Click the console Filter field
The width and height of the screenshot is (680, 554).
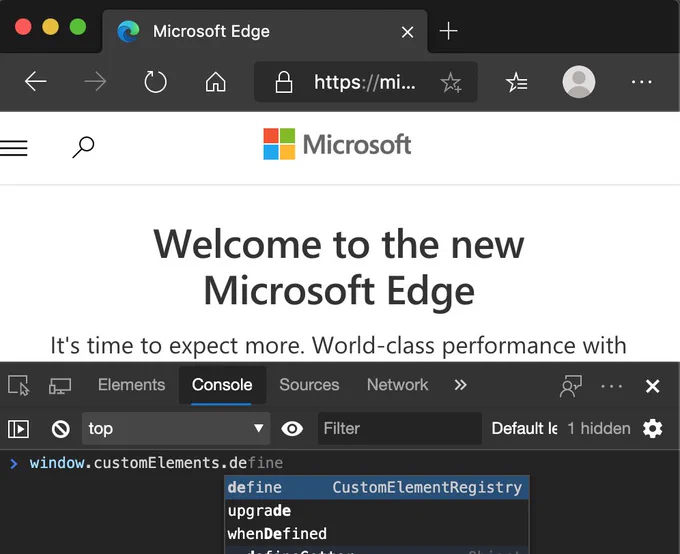pyautogui.click(x=400, y=429)
